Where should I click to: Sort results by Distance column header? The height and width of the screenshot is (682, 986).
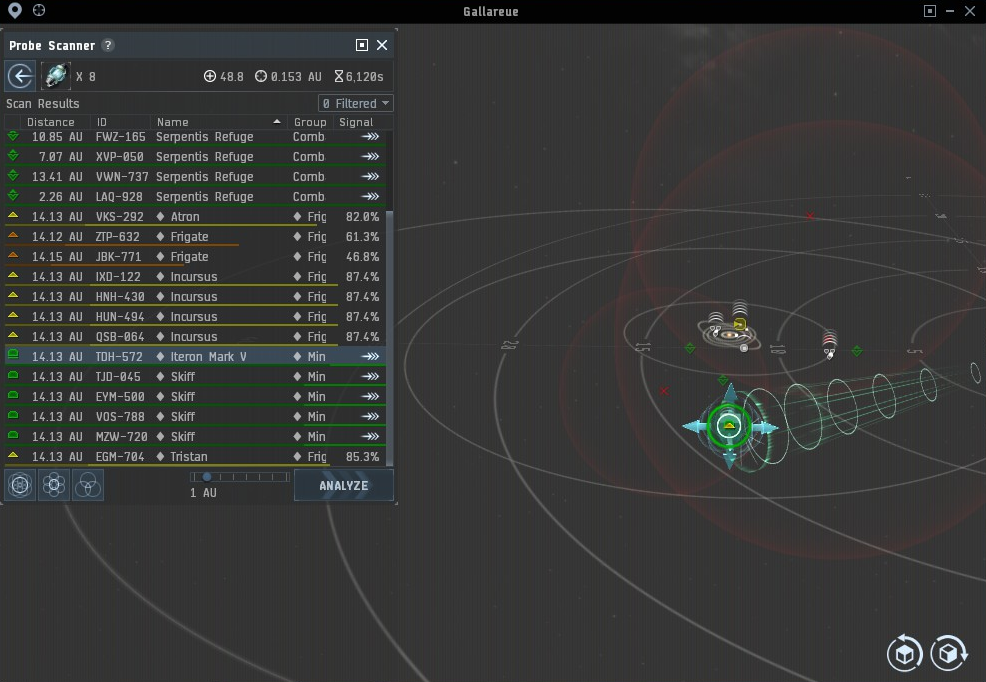click(55, 122)
